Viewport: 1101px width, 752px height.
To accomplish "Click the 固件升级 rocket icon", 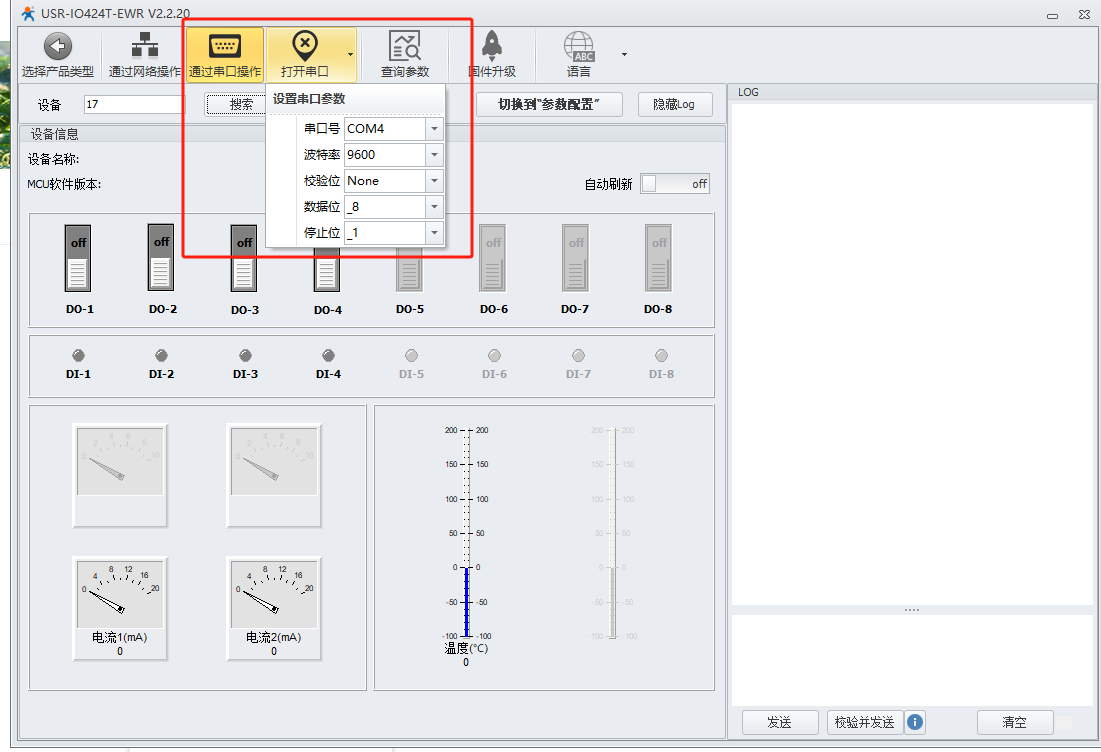I will click(491, 46).
